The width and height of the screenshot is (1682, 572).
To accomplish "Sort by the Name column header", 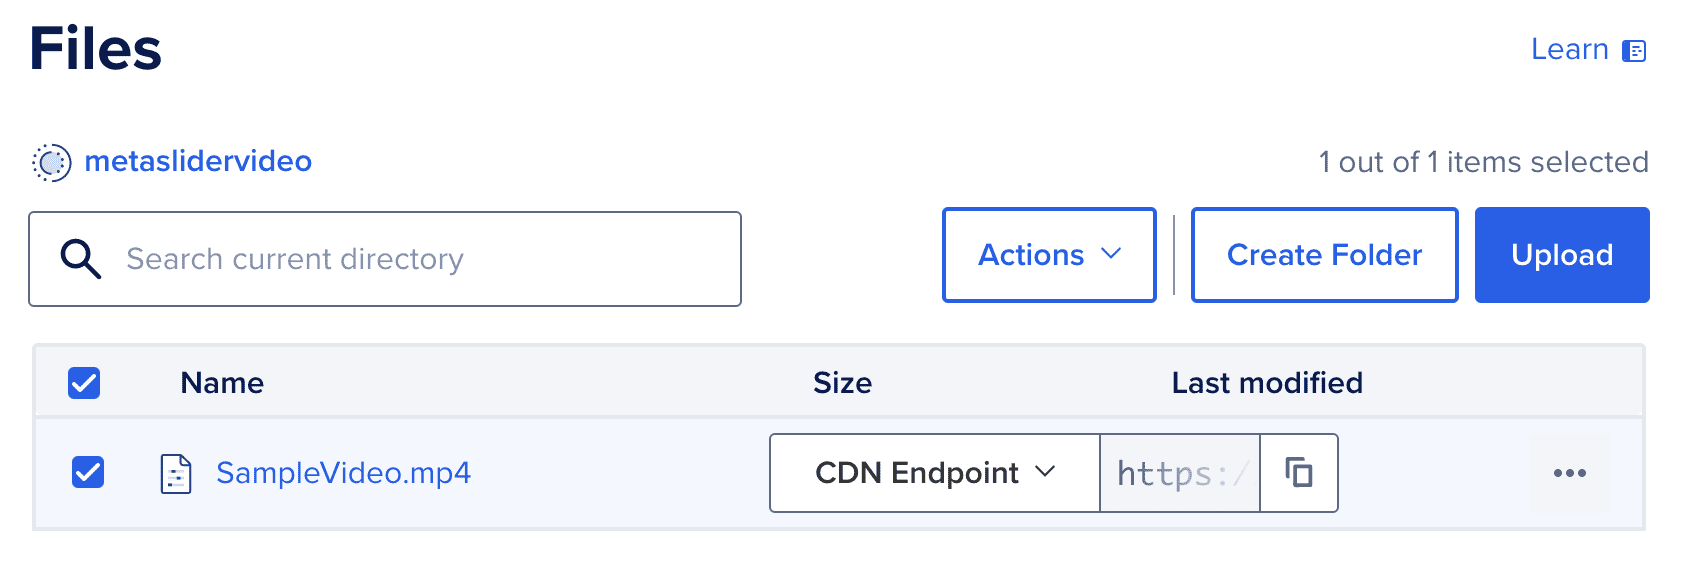I will click(x=222, y=383).
